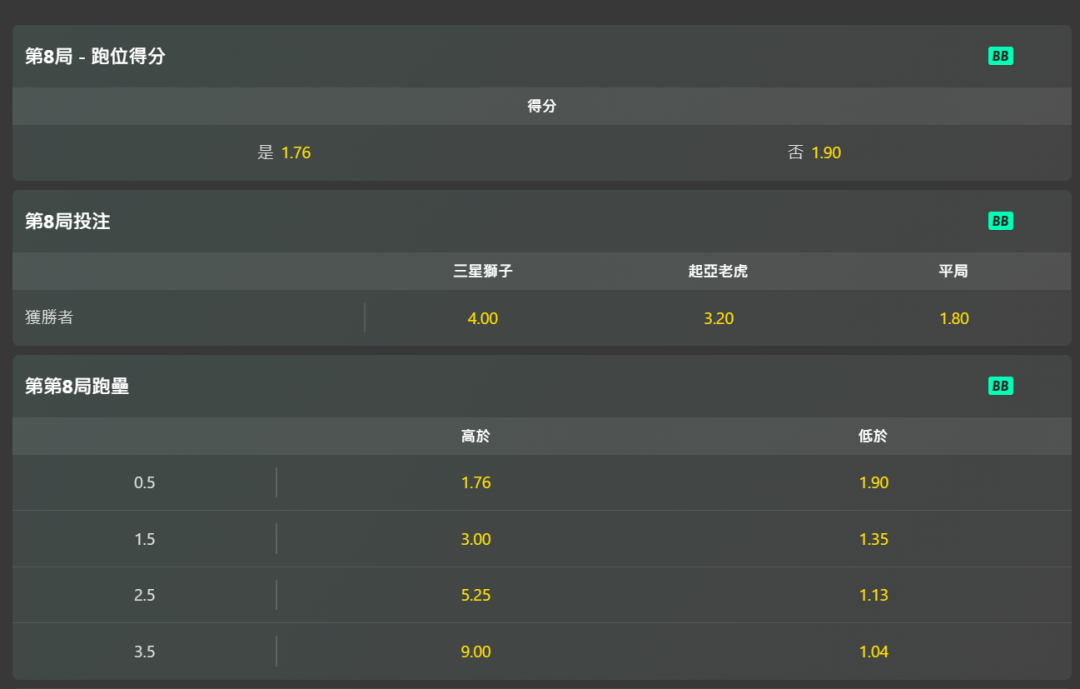Choose 低於 0.5 at 1.90
The height and width of the screenshot is (689, 1080).
pyautogui.click(x=873, y=482)
